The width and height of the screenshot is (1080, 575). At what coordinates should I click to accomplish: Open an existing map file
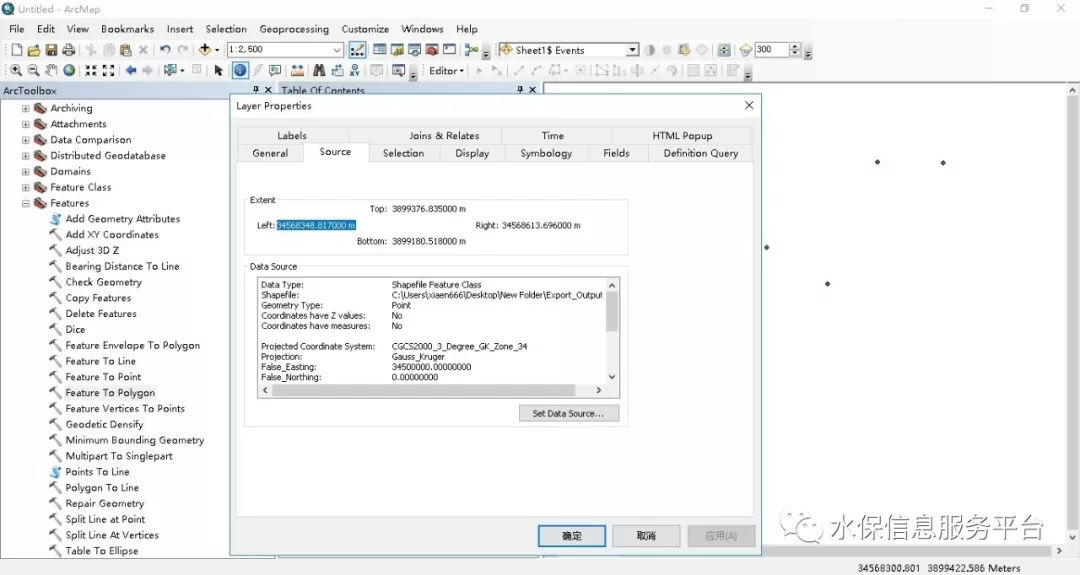point(34,50)
